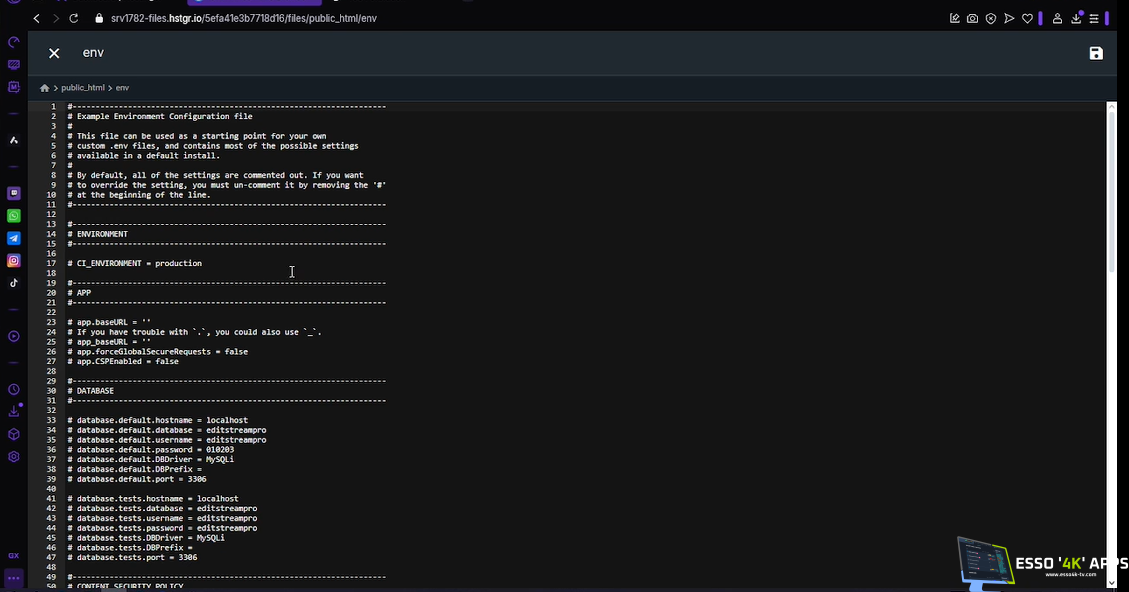The width and height of the screenshot is (1129, 592).
Task: Open Instagram in the browser sidebar
Action: (14, 260)
